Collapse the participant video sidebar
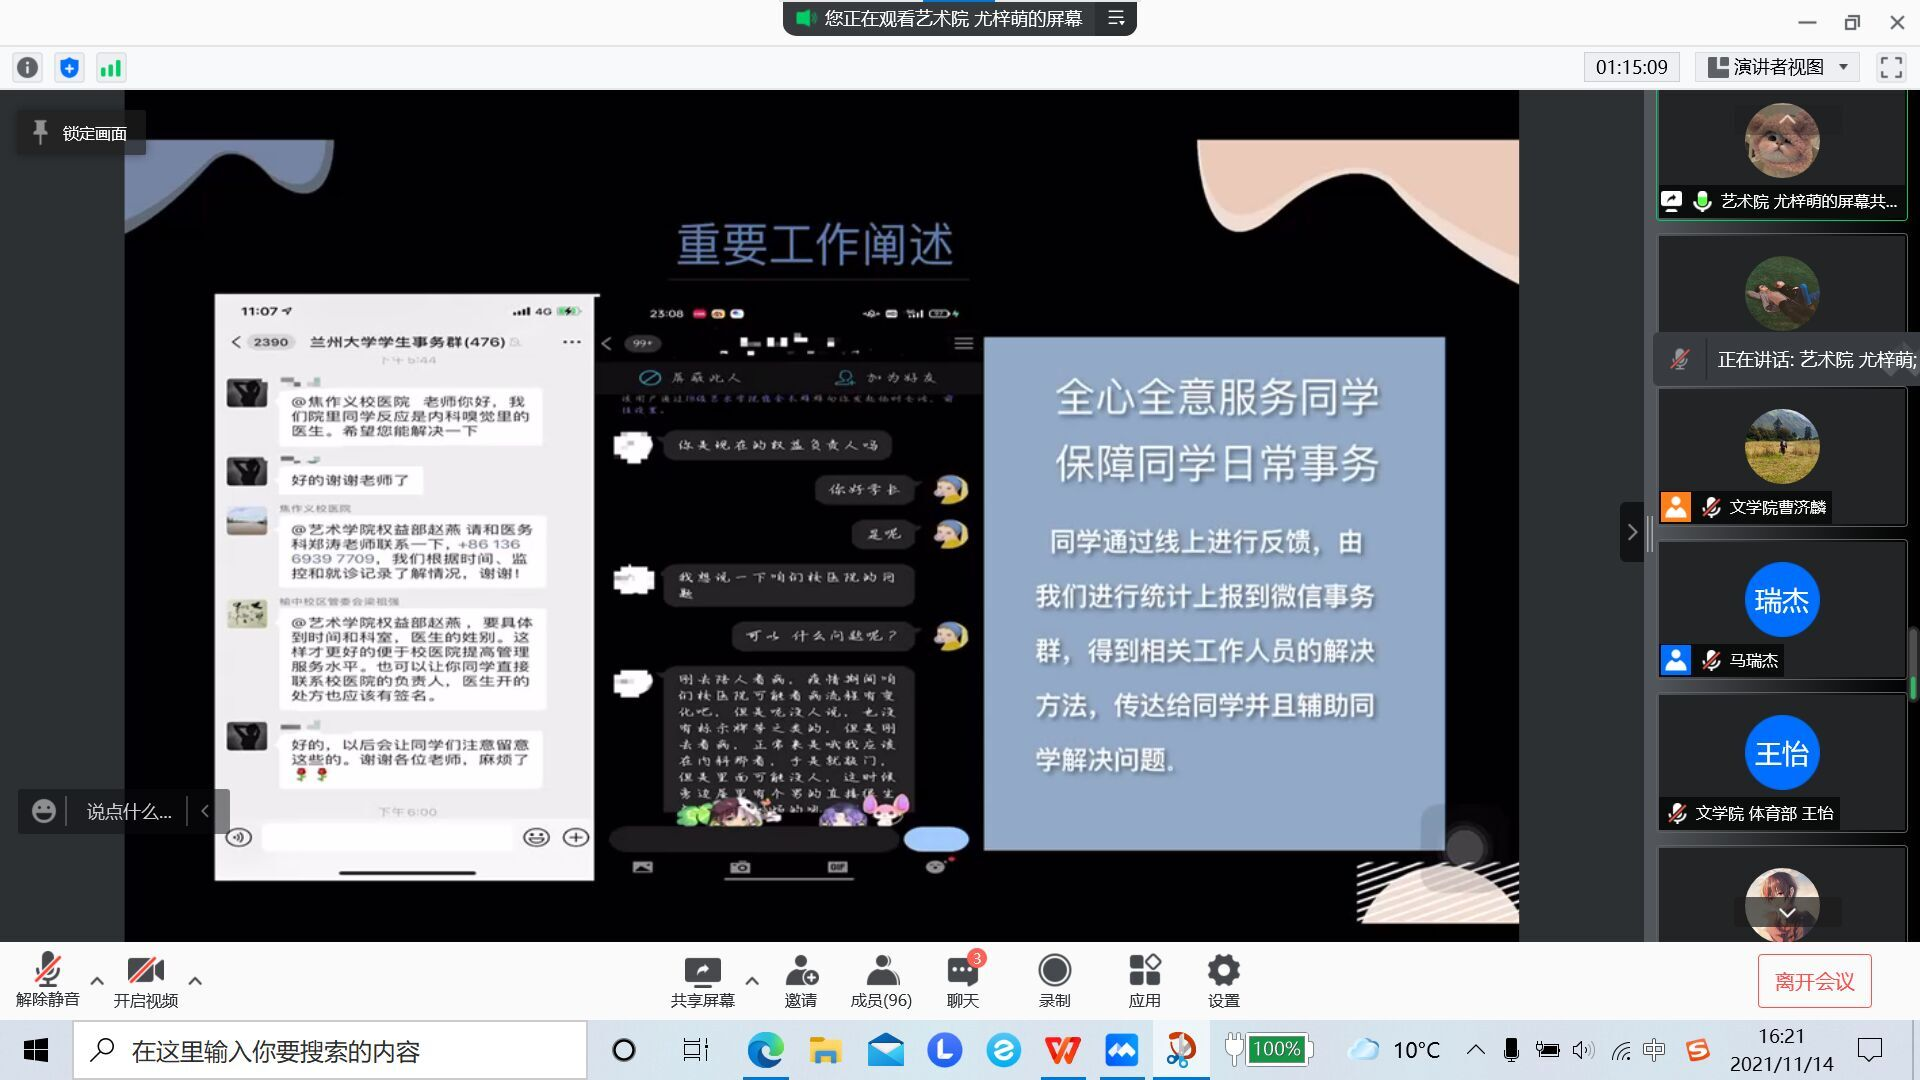 point(1632,532)
